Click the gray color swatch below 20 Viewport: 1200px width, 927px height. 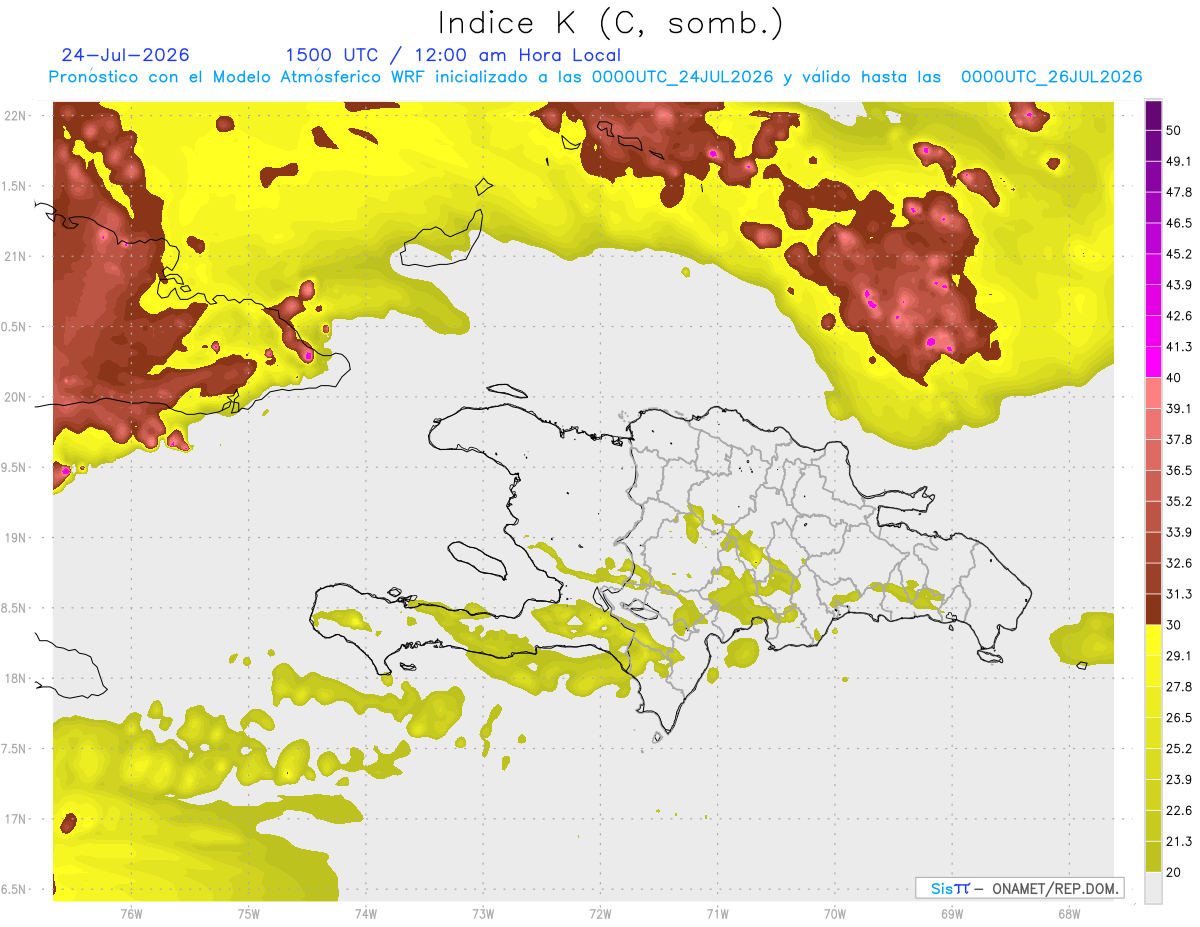[x=1153, y=888]
